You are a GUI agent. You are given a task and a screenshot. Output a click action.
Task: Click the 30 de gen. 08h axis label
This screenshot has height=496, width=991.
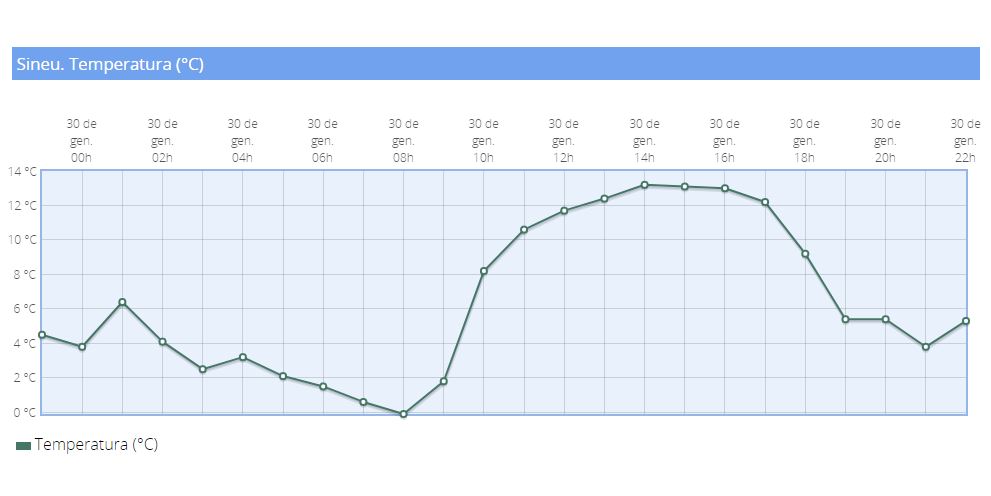coord(403,140)
